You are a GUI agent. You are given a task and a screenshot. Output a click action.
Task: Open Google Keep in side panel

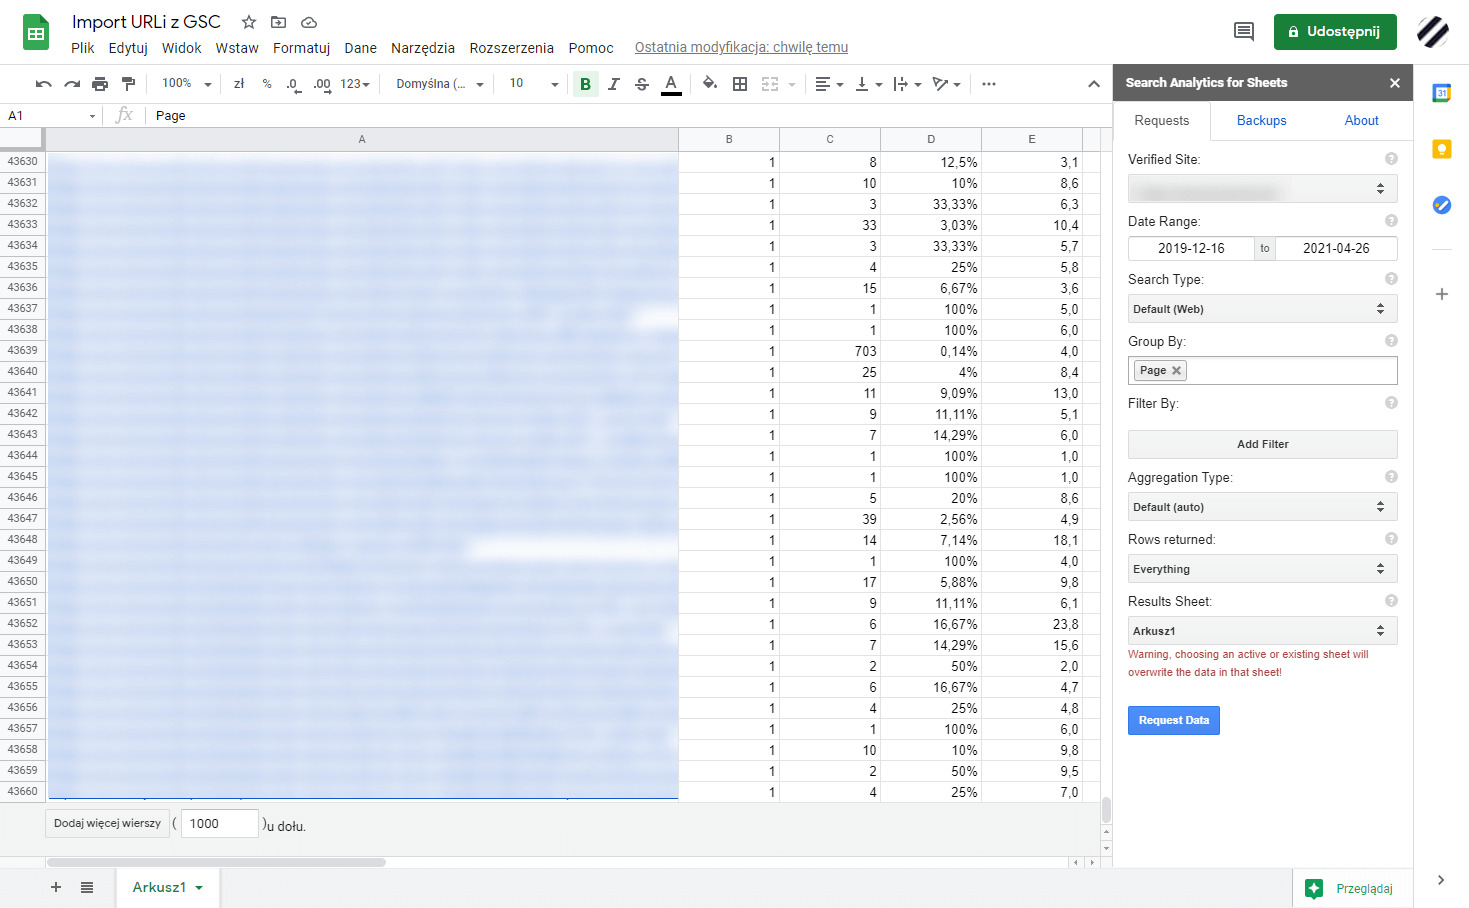click(1441, 149)
